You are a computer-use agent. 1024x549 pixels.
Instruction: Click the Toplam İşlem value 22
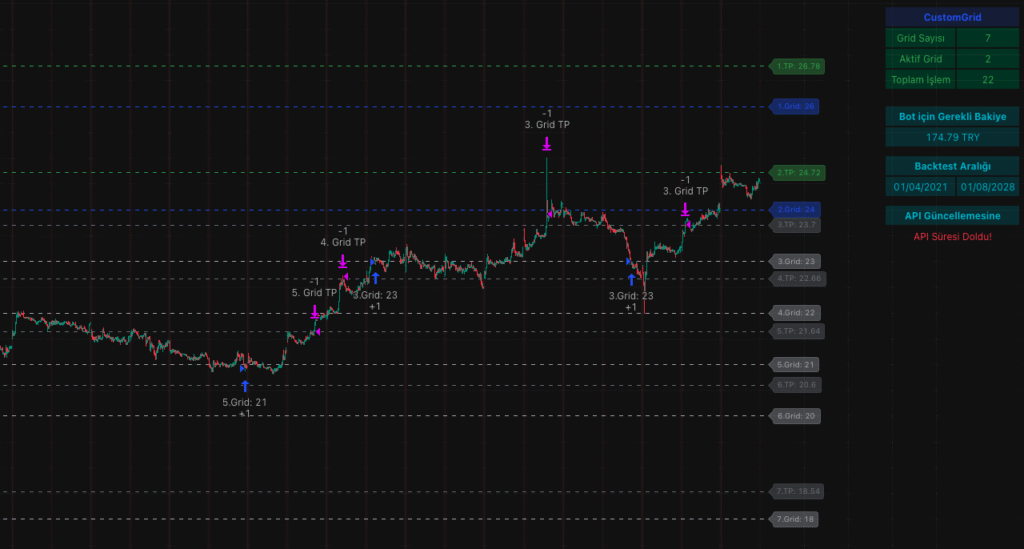point(987,80)
